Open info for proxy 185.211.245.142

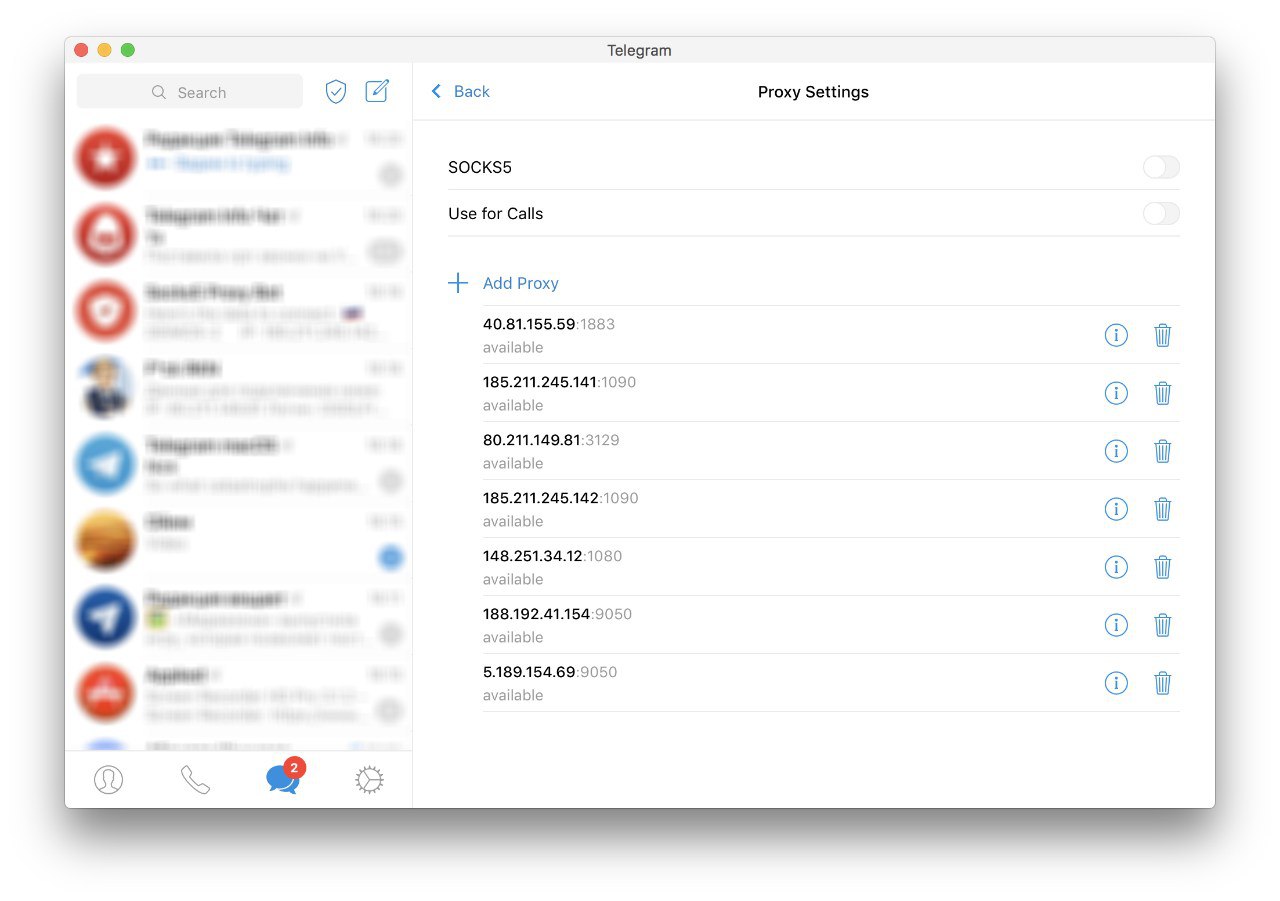1116,509
